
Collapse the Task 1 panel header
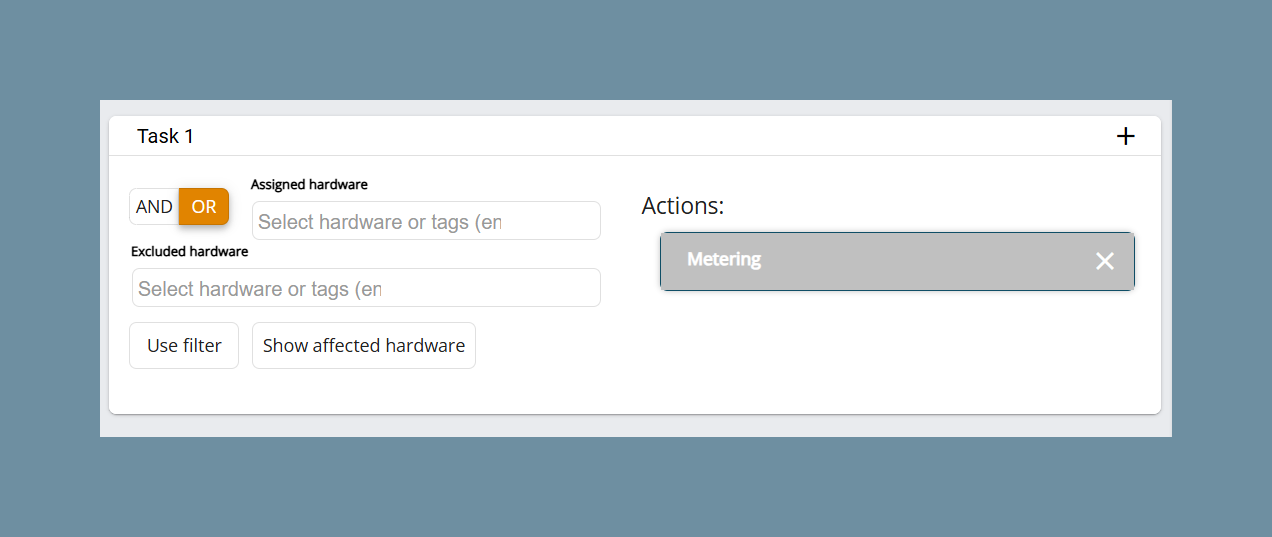[x=635, y=136]
